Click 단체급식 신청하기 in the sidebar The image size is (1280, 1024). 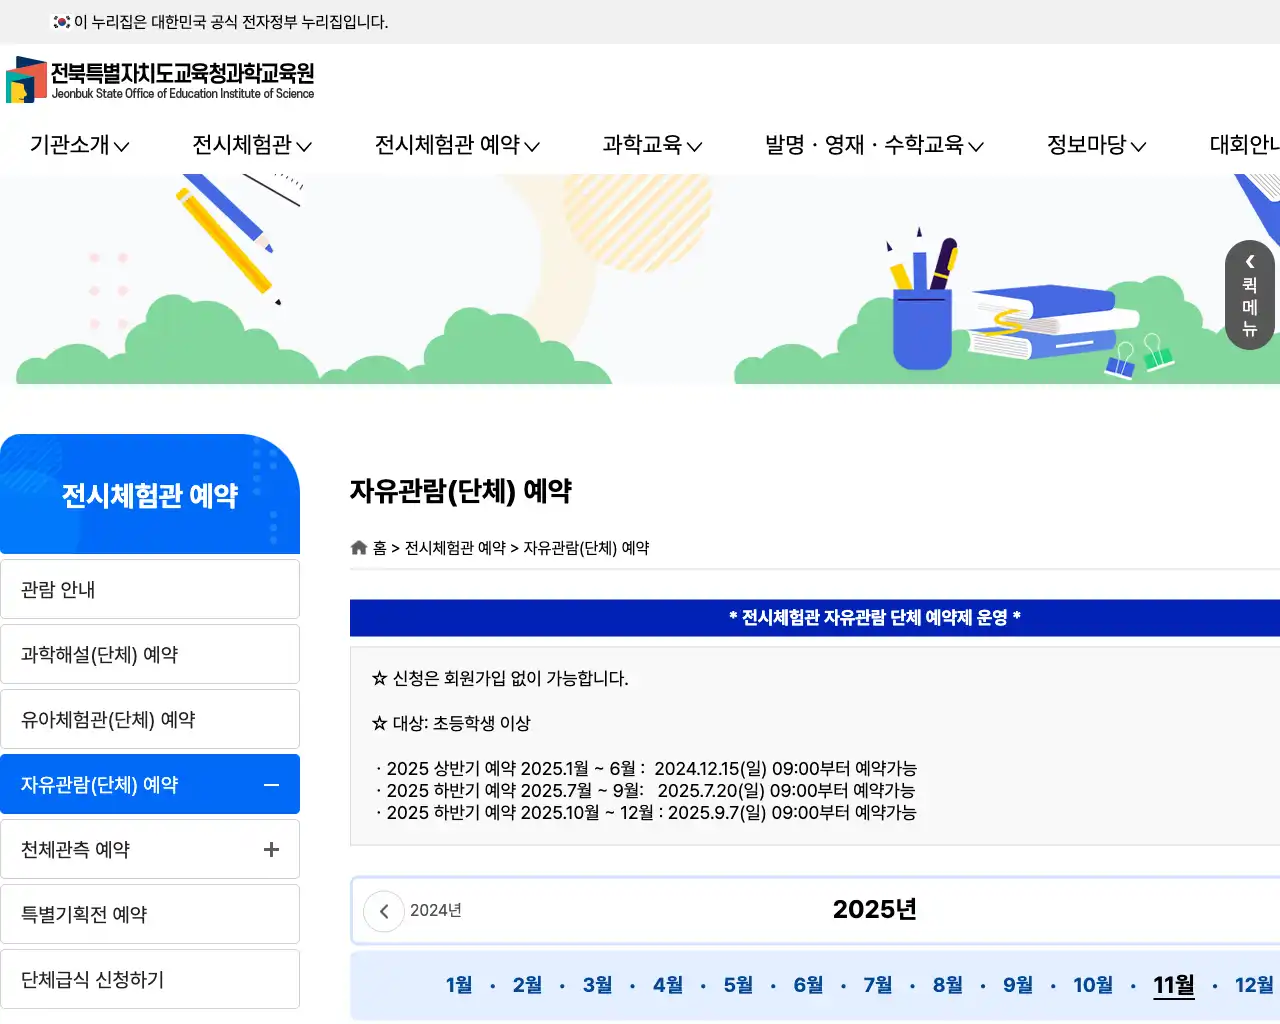point(150,979)
